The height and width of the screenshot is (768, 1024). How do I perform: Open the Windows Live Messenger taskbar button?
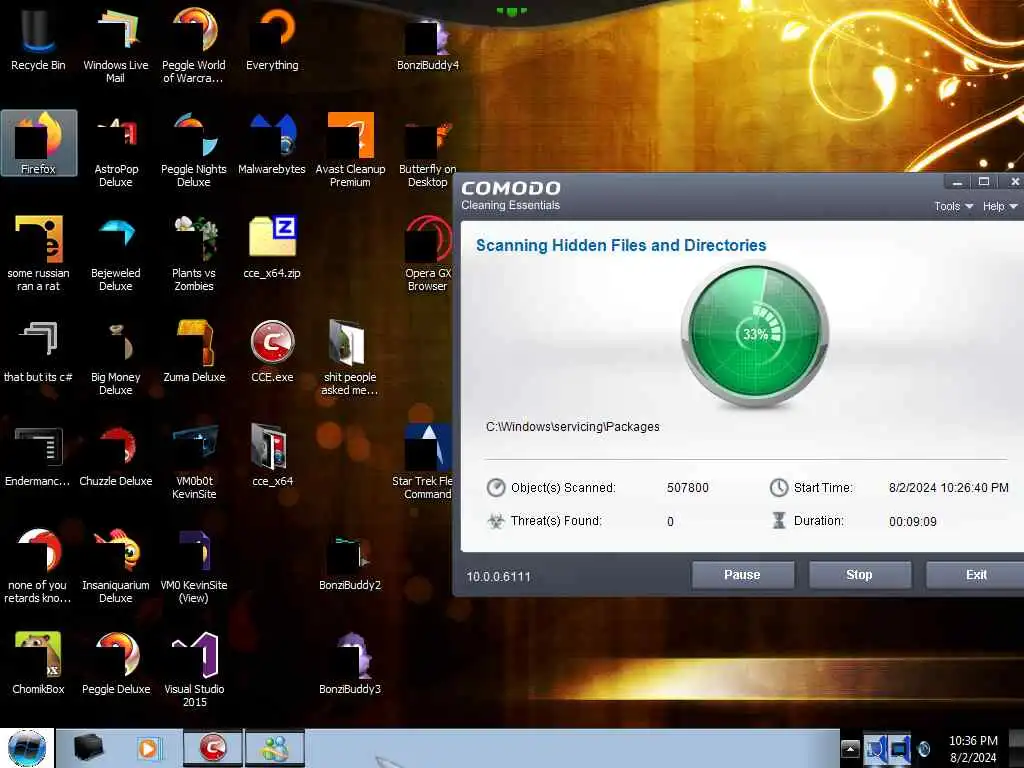pos(275,748)
